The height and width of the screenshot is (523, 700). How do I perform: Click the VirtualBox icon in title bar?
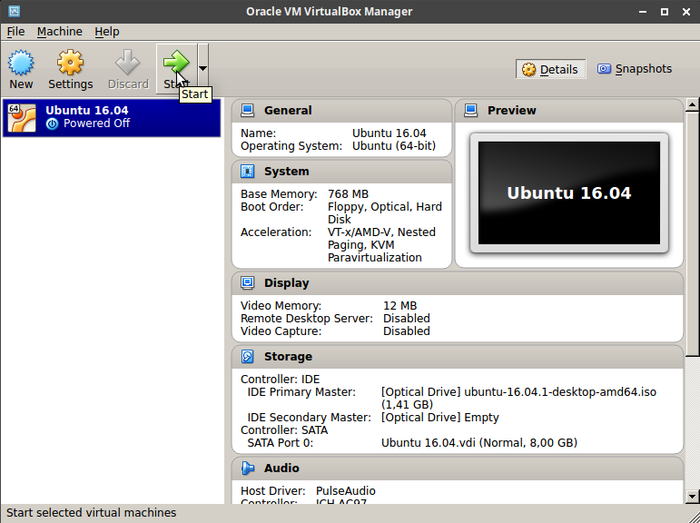click(14, 11)
